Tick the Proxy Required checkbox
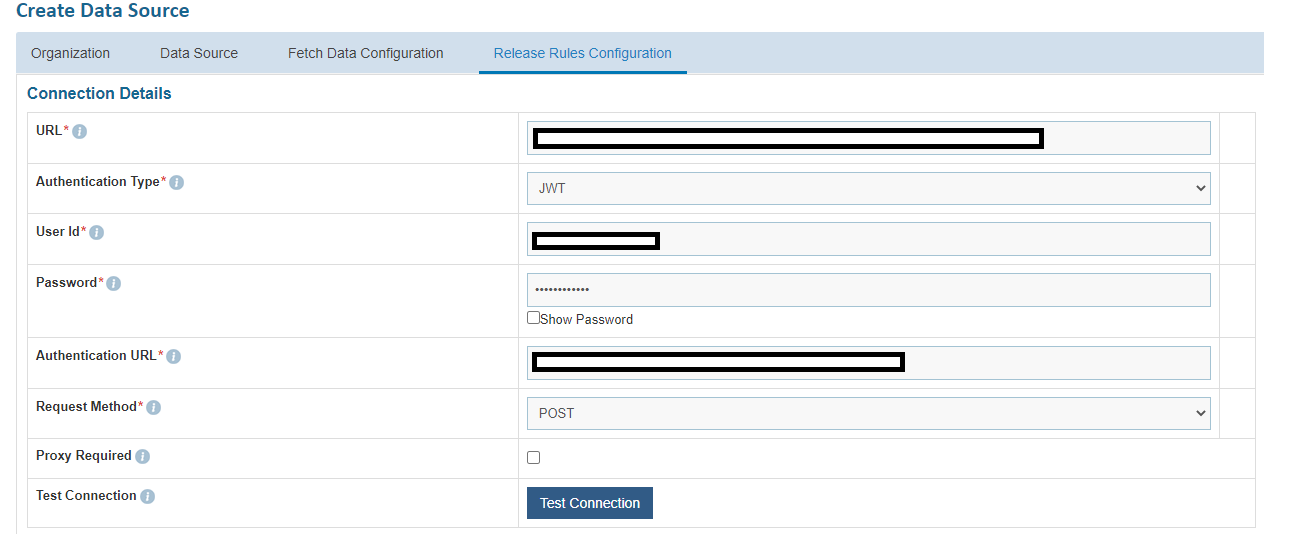 (534, 457)
